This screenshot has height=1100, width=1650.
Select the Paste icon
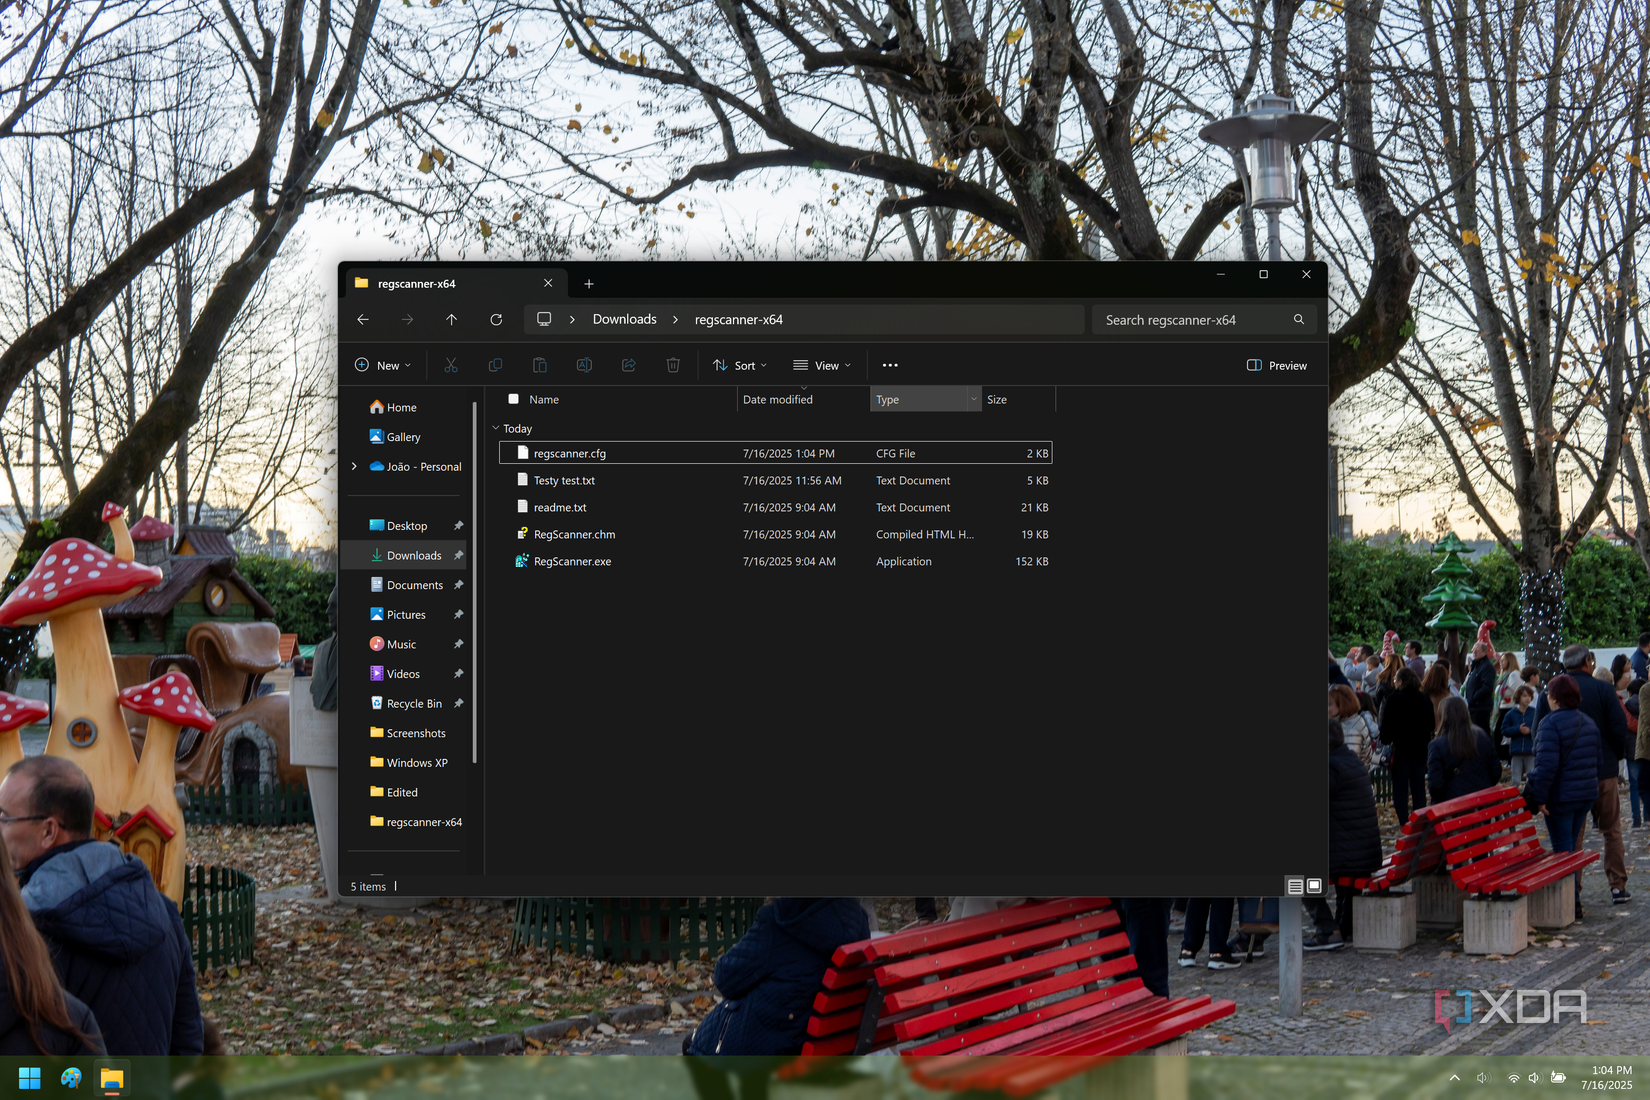pyautogui.click(x=540, y=365)
